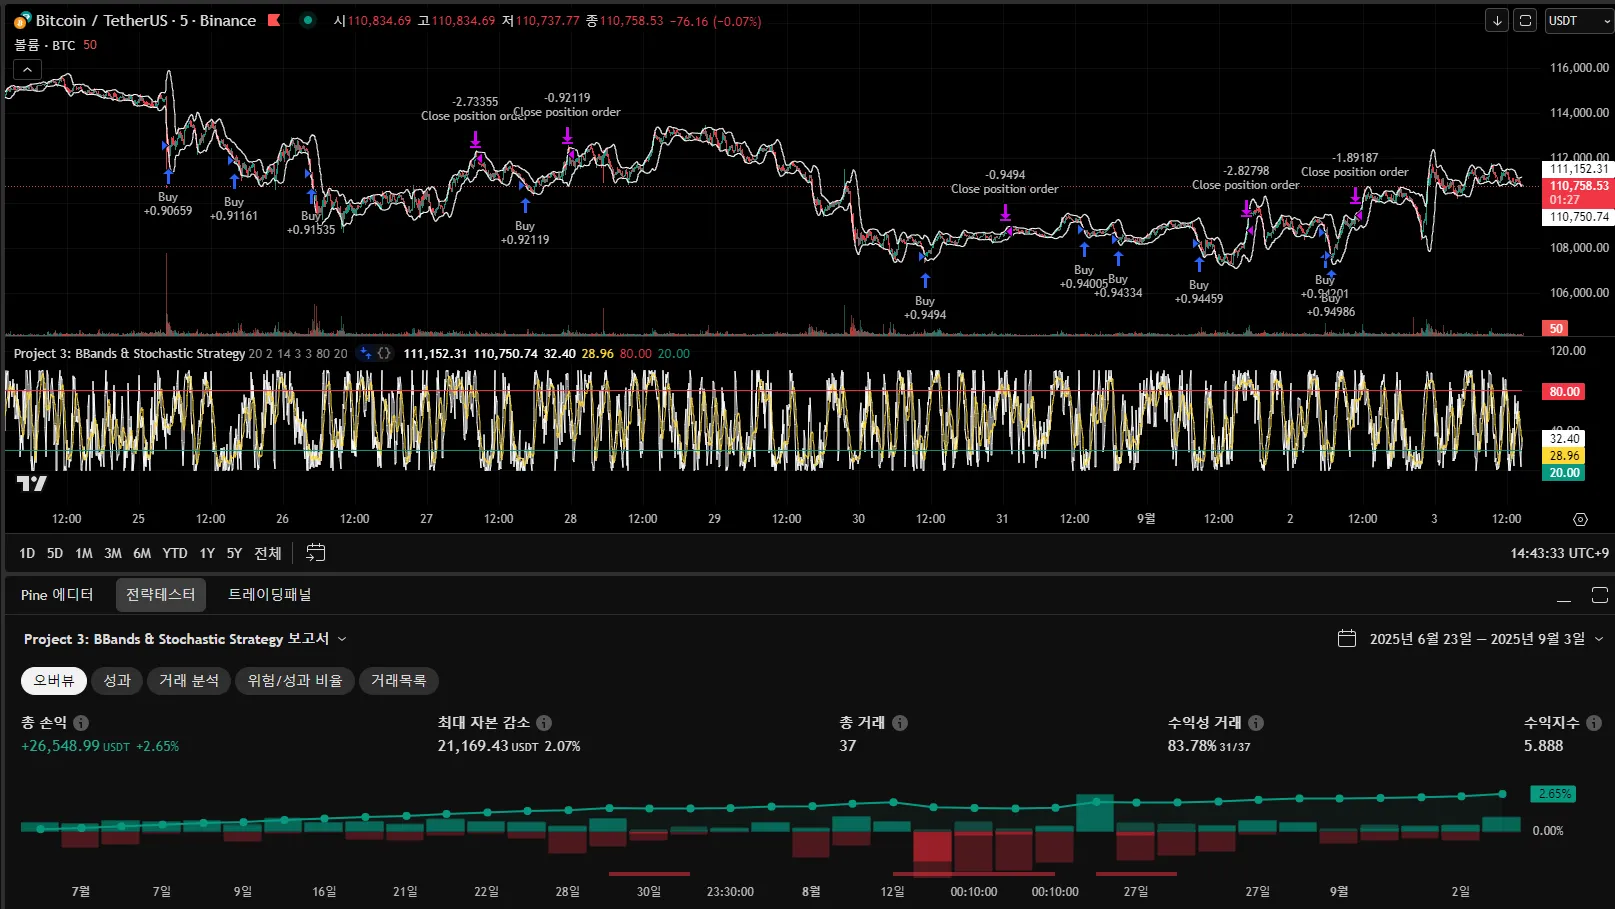Open the go-to-date calendar icon
1615x909 pixels.
pyautogui.click(x=315, y=553)
